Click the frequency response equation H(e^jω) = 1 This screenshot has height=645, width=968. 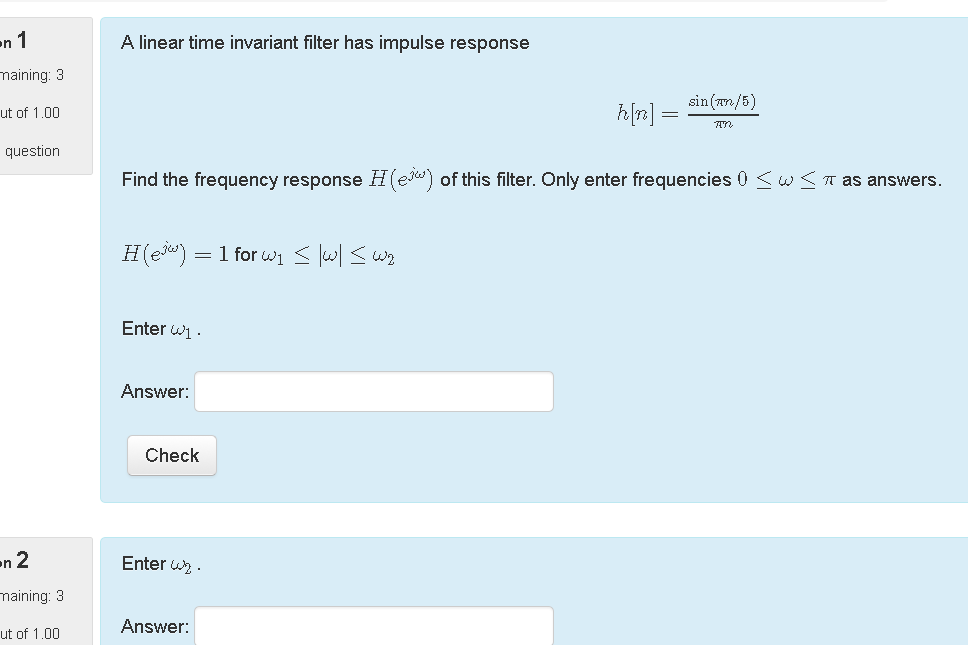258,253
